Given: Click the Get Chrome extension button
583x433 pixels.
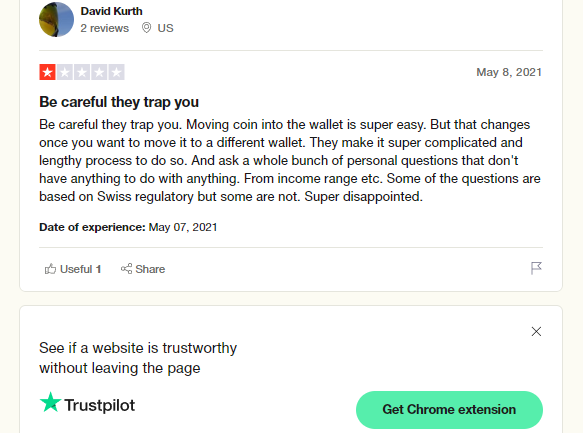Looking at the screenshot, I should 449,410.
